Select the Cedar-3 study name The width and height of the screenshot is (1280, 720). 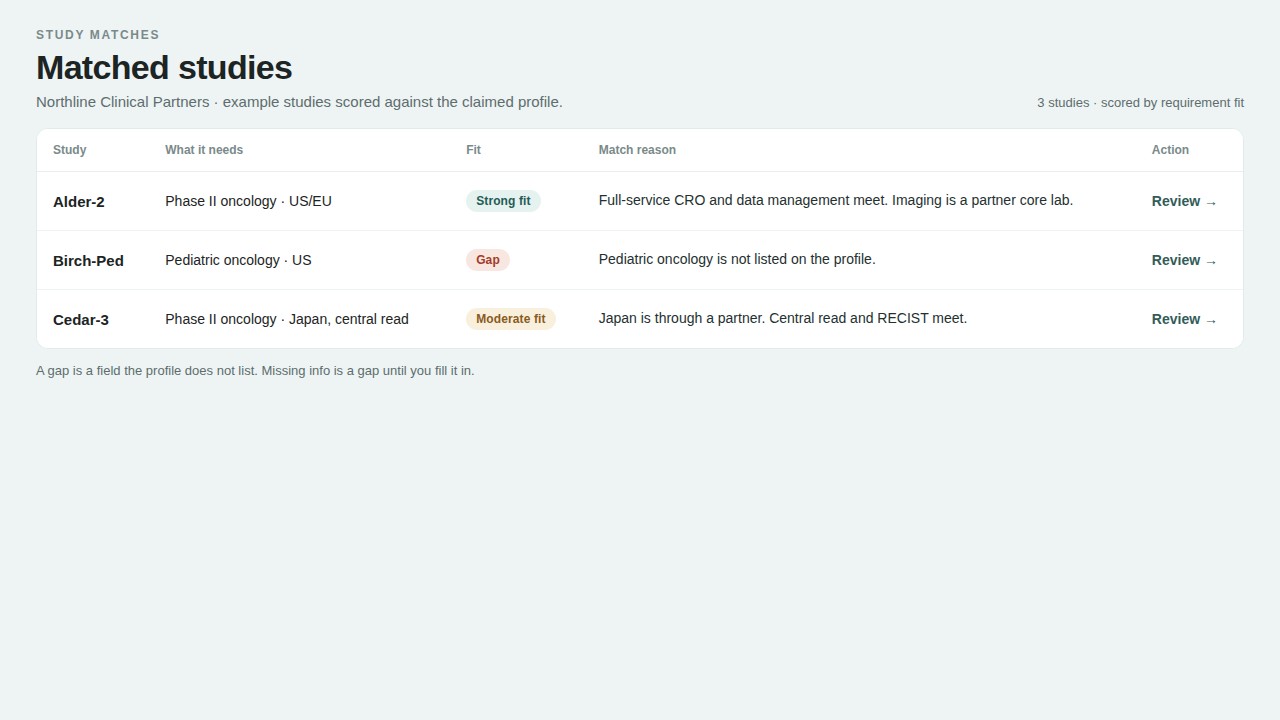click(x=81, y=320)
